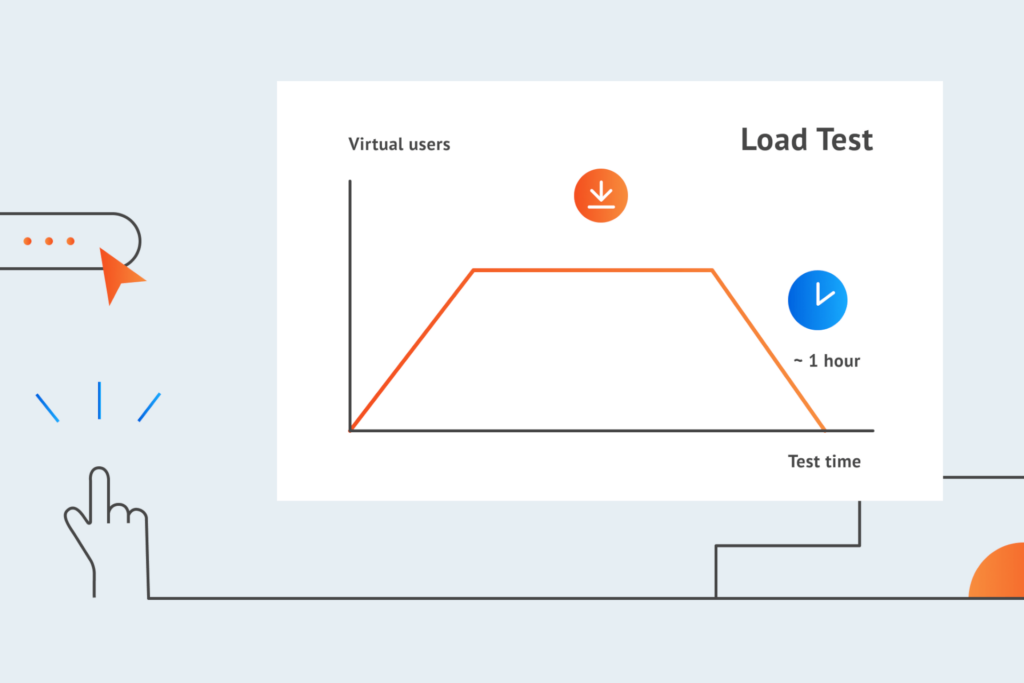This screenshot has height=683, width=1024.
Task: Click the pointing hand outline icon
Action: tap(106, 532)
